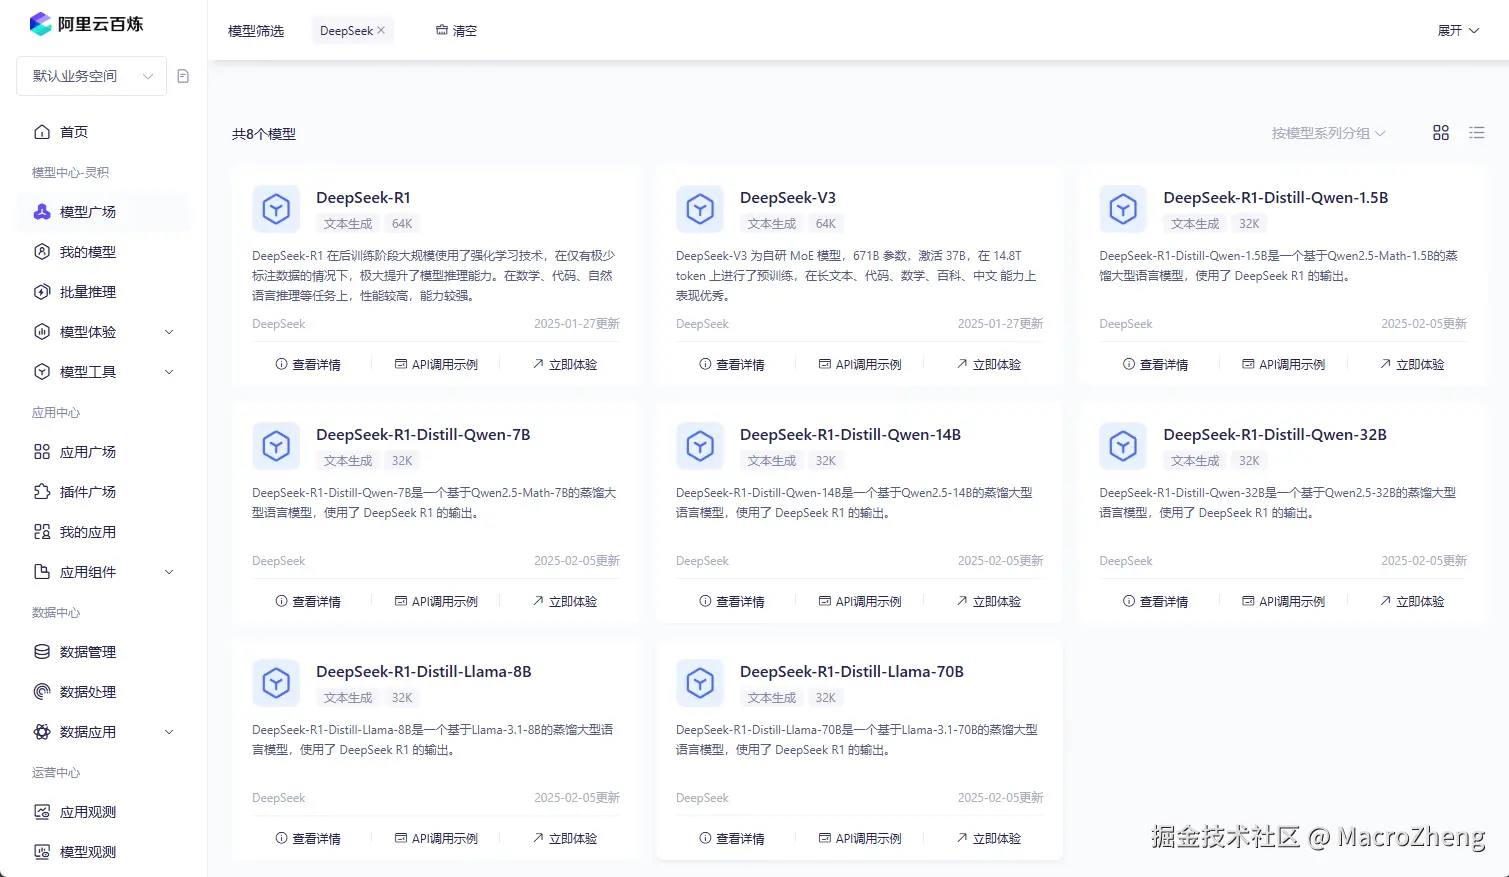Click the 应用广场 grid icon
The width and height of the screenshot is (1509, 877).
coord(42,452)
